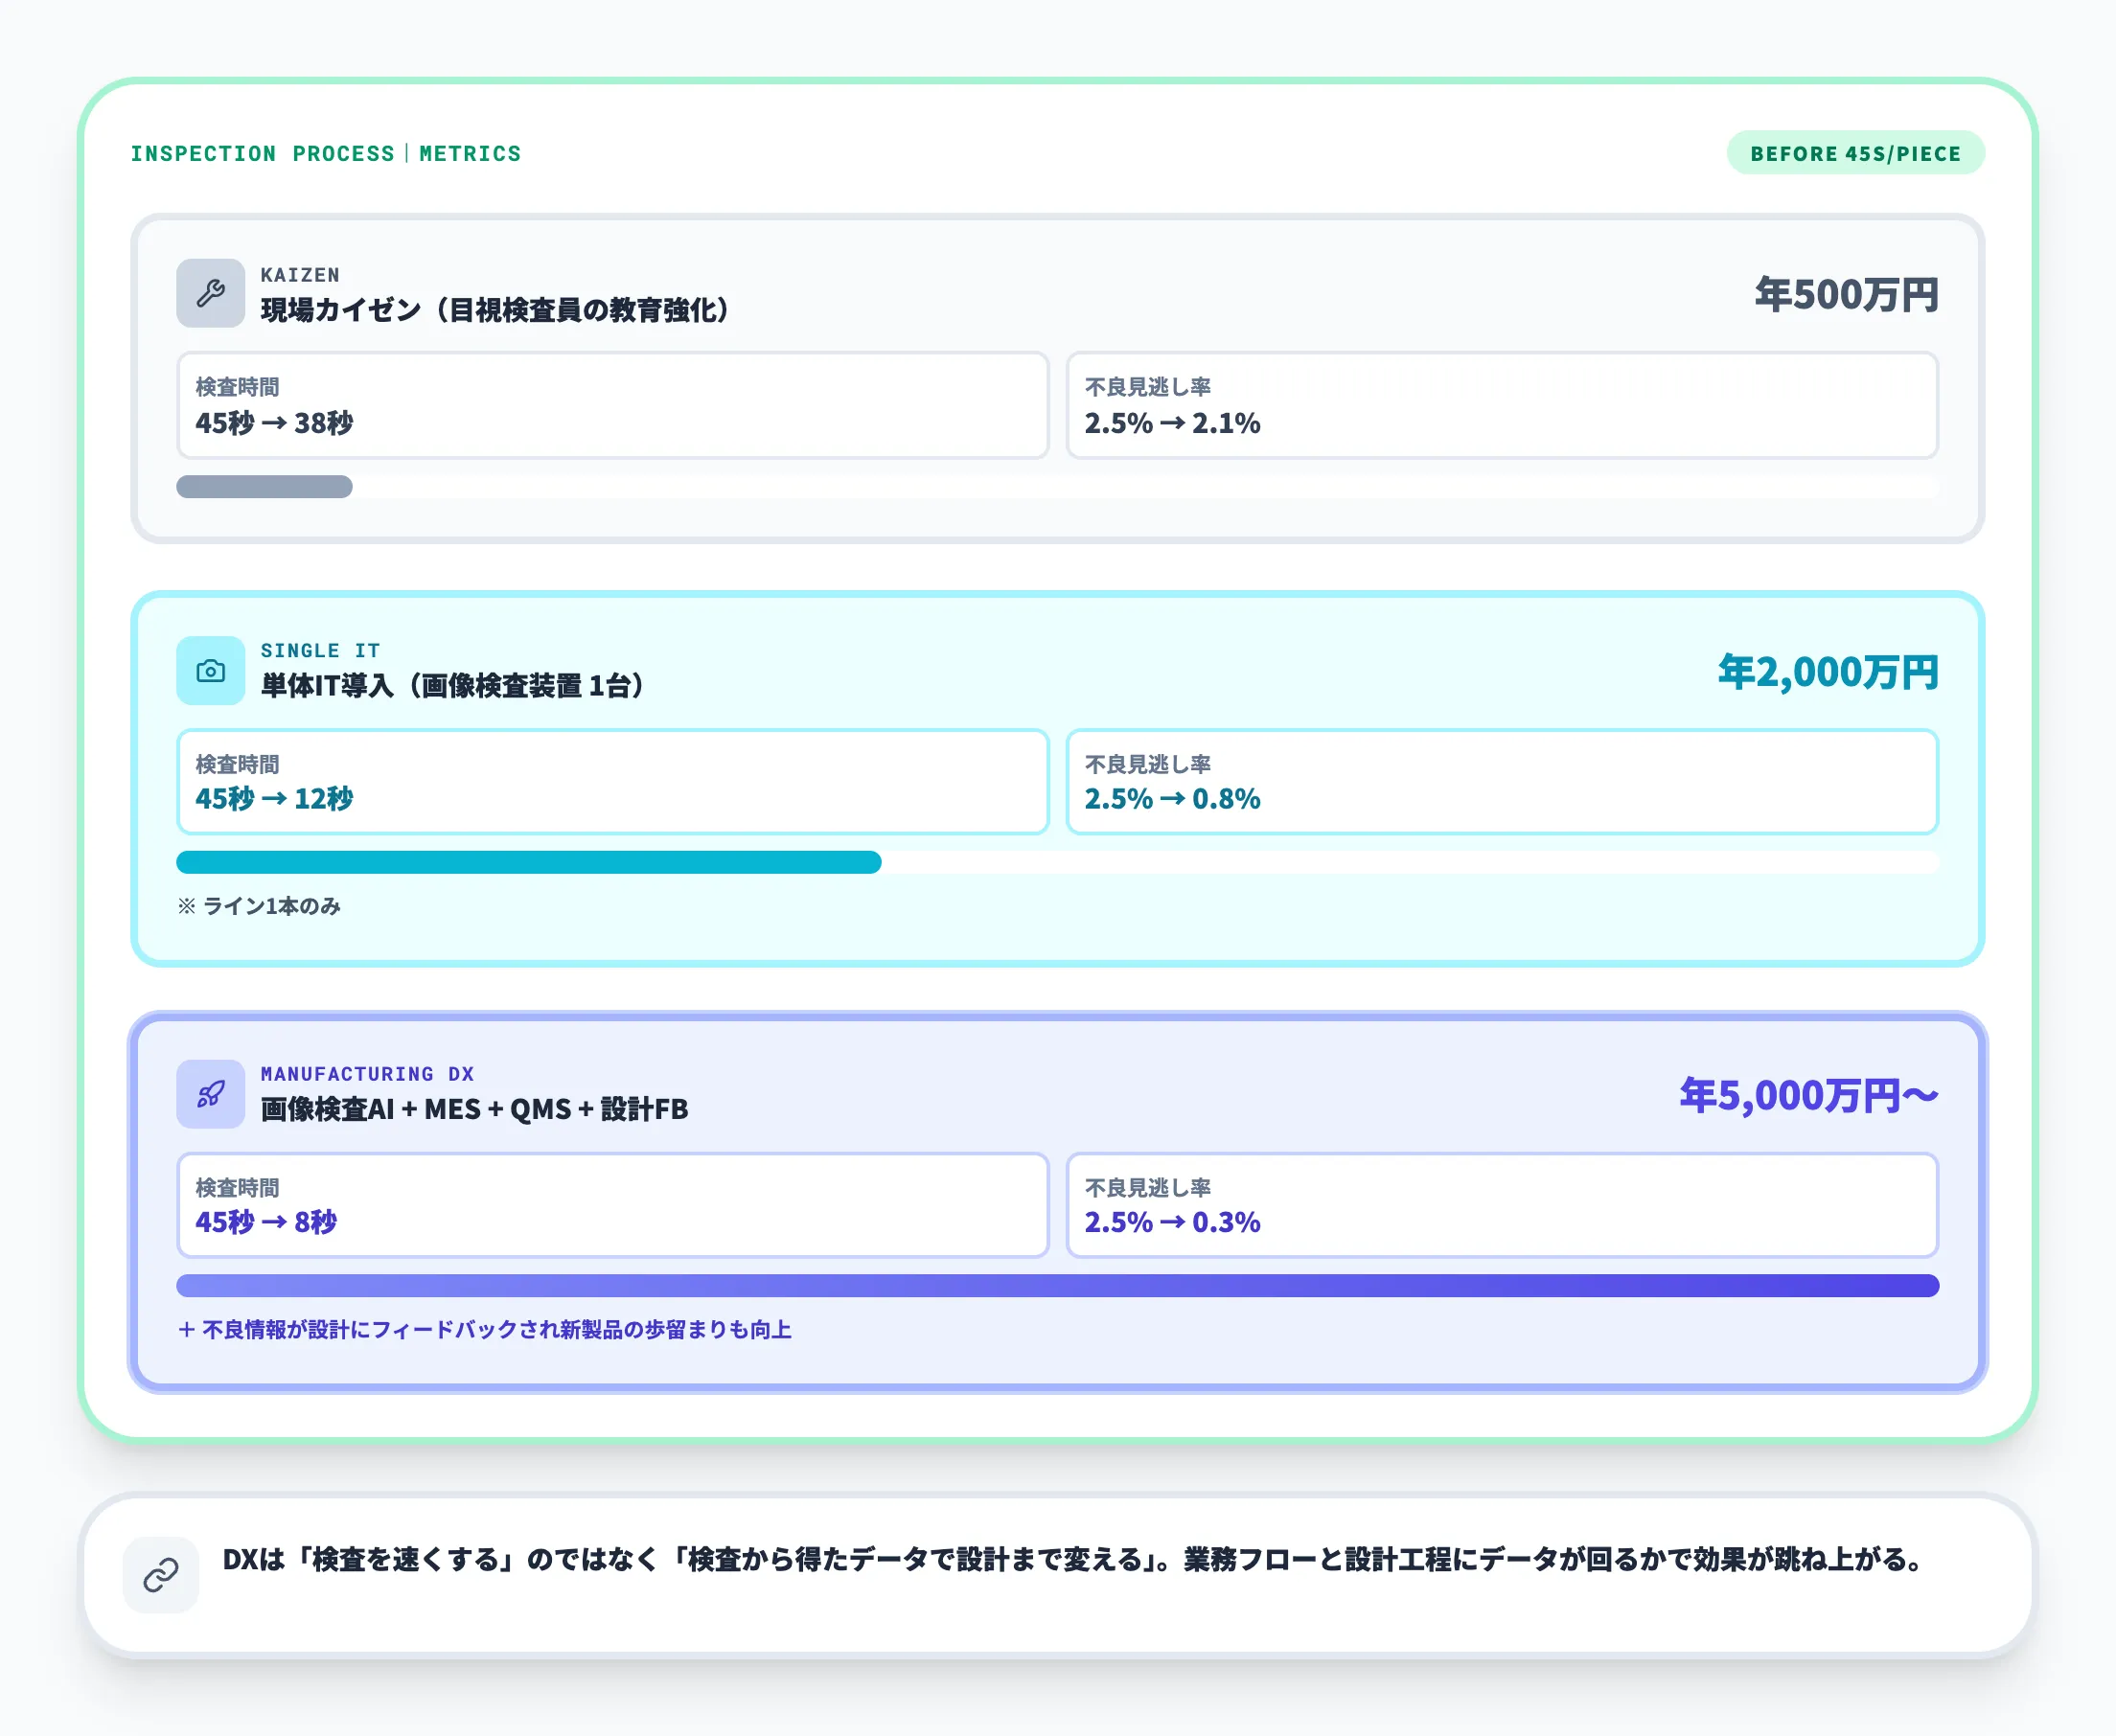Screen dimensions: 2116x1736
Task: Click the 年5,000万円〜 cost label
Action: [x=1808, y=1095]
